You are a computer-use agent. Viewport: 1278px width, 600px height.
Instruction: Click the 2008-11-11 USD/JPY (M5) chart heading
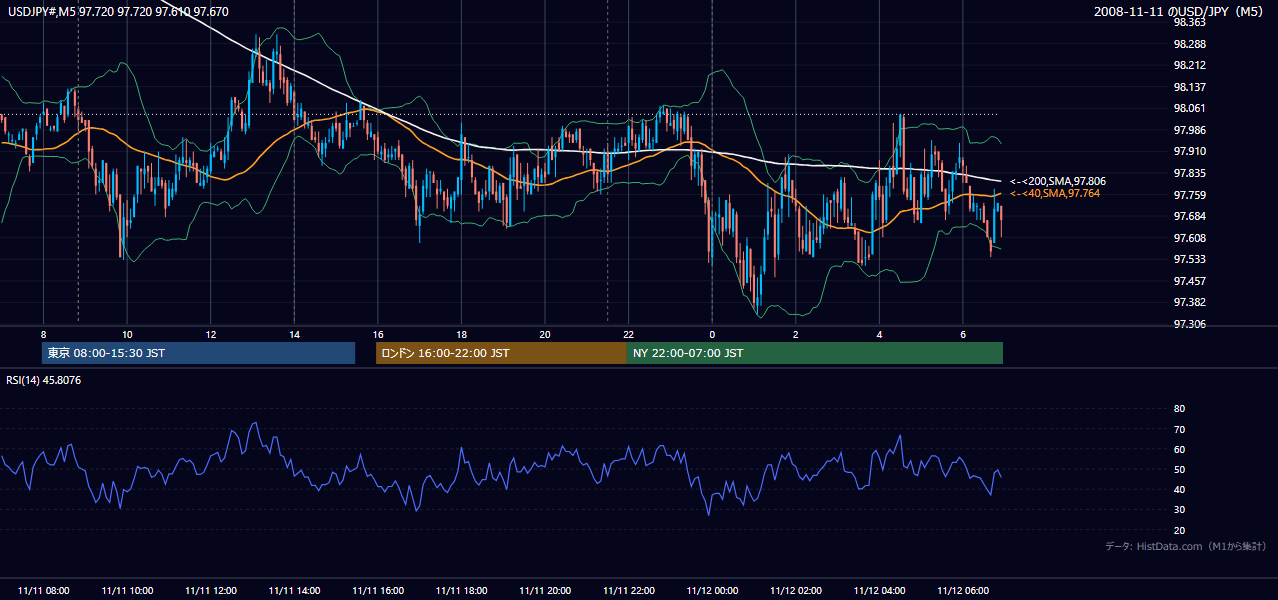tap(1180, 11)
